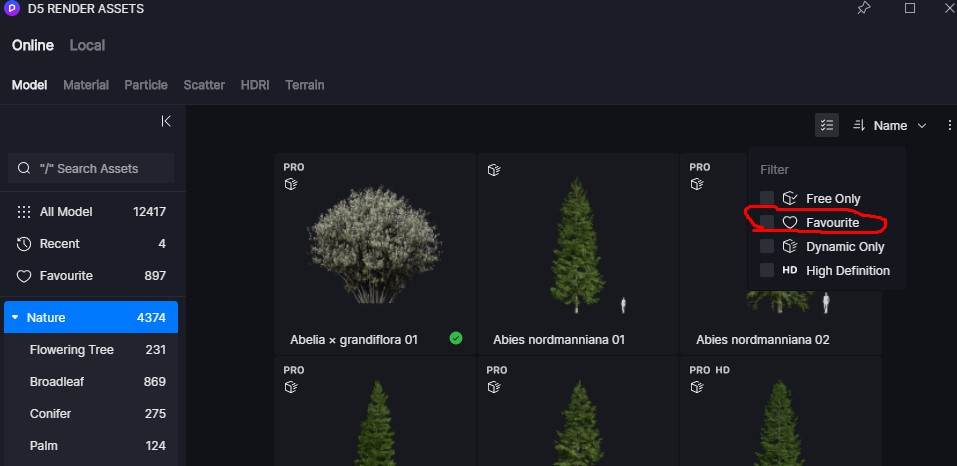Click box icon on Abies nordmanniana 01 card

[x=494, y=170]
